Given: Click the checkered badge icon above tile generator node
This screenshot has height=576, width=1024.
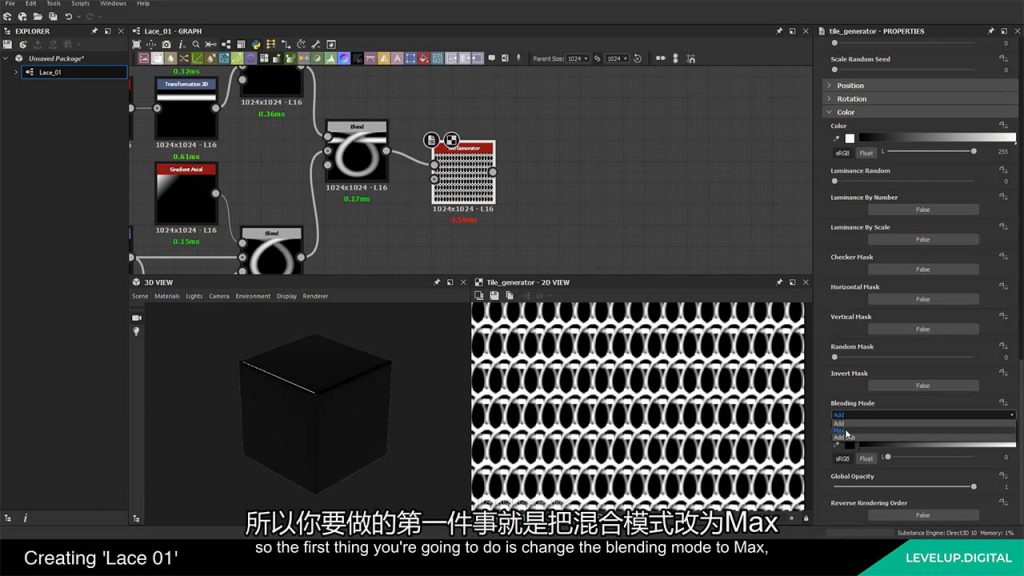Looking at the screenshot, I should click(451, 139).
